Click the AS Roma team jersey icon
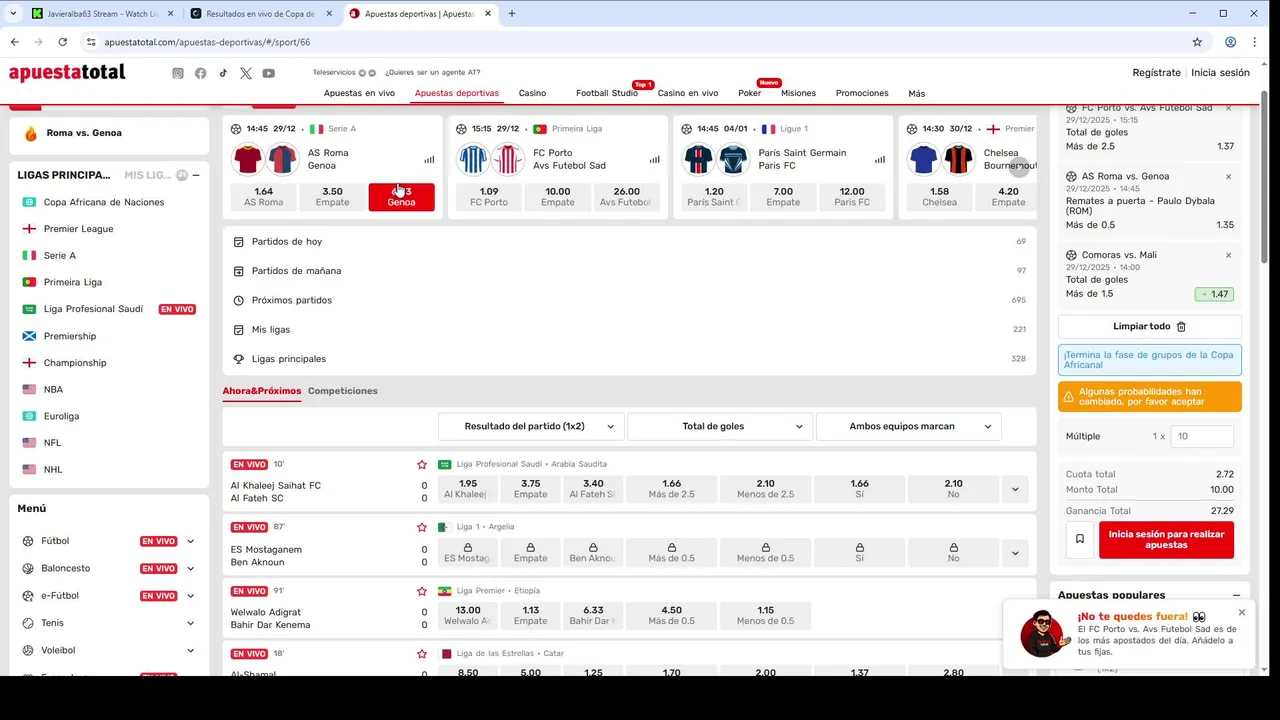 point(248,159)
